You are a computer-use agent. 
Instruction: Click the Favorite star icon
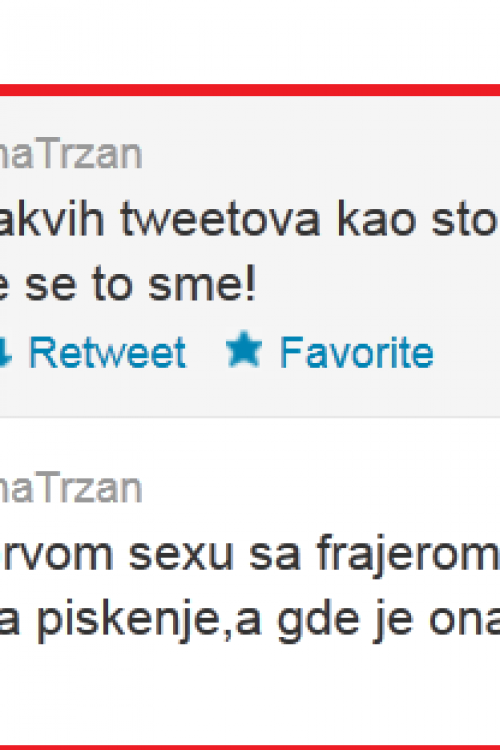click(x=244, y=349)
